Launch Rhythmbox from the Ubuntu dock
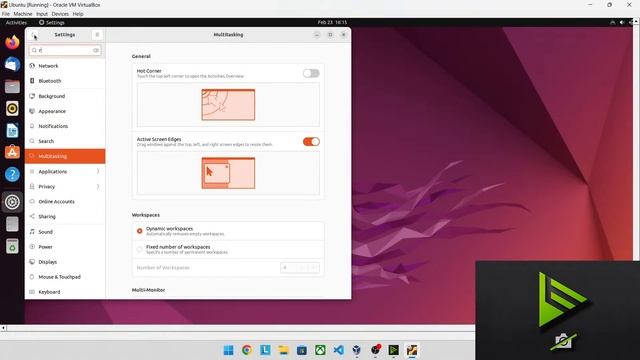 (12, 109)
